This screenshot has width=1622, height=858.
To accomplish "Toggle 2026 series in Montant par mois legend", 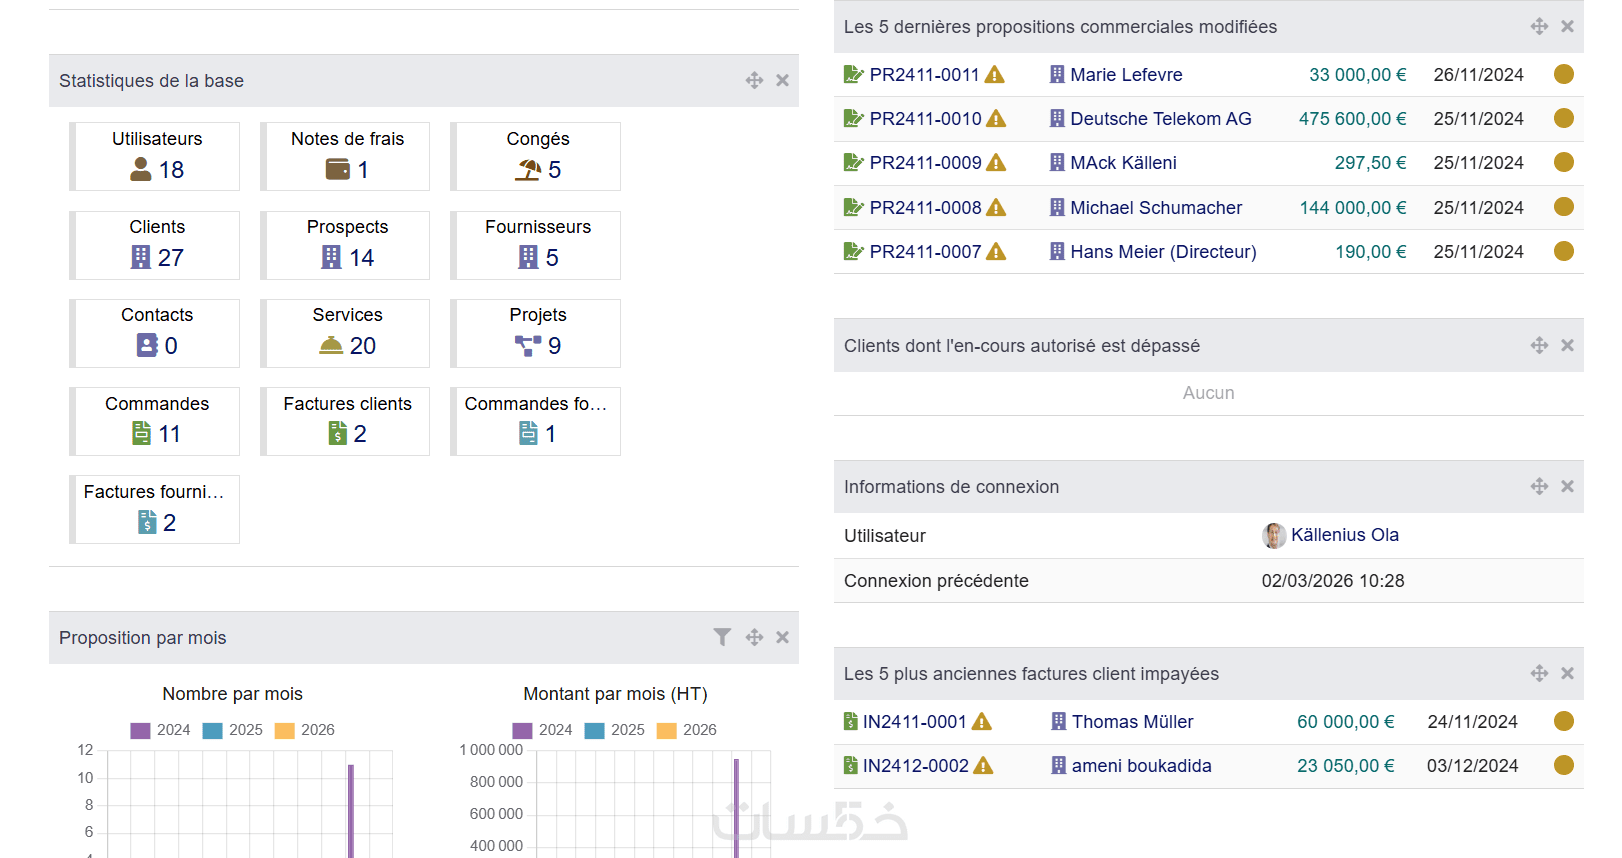I will 687,730.
